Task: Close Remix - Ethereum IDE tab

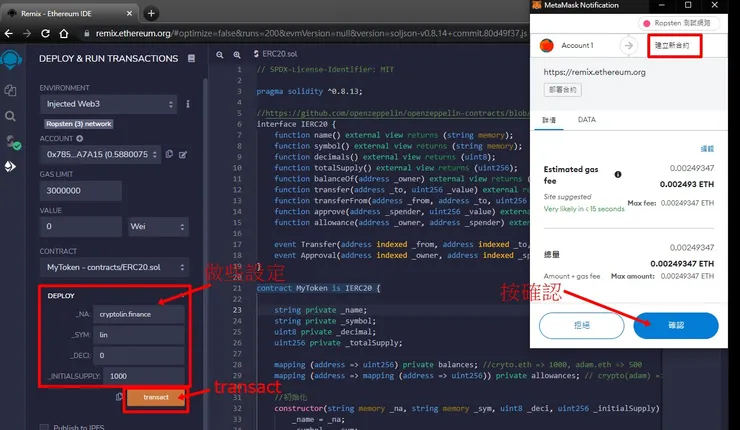Action: tap(129, 14)
